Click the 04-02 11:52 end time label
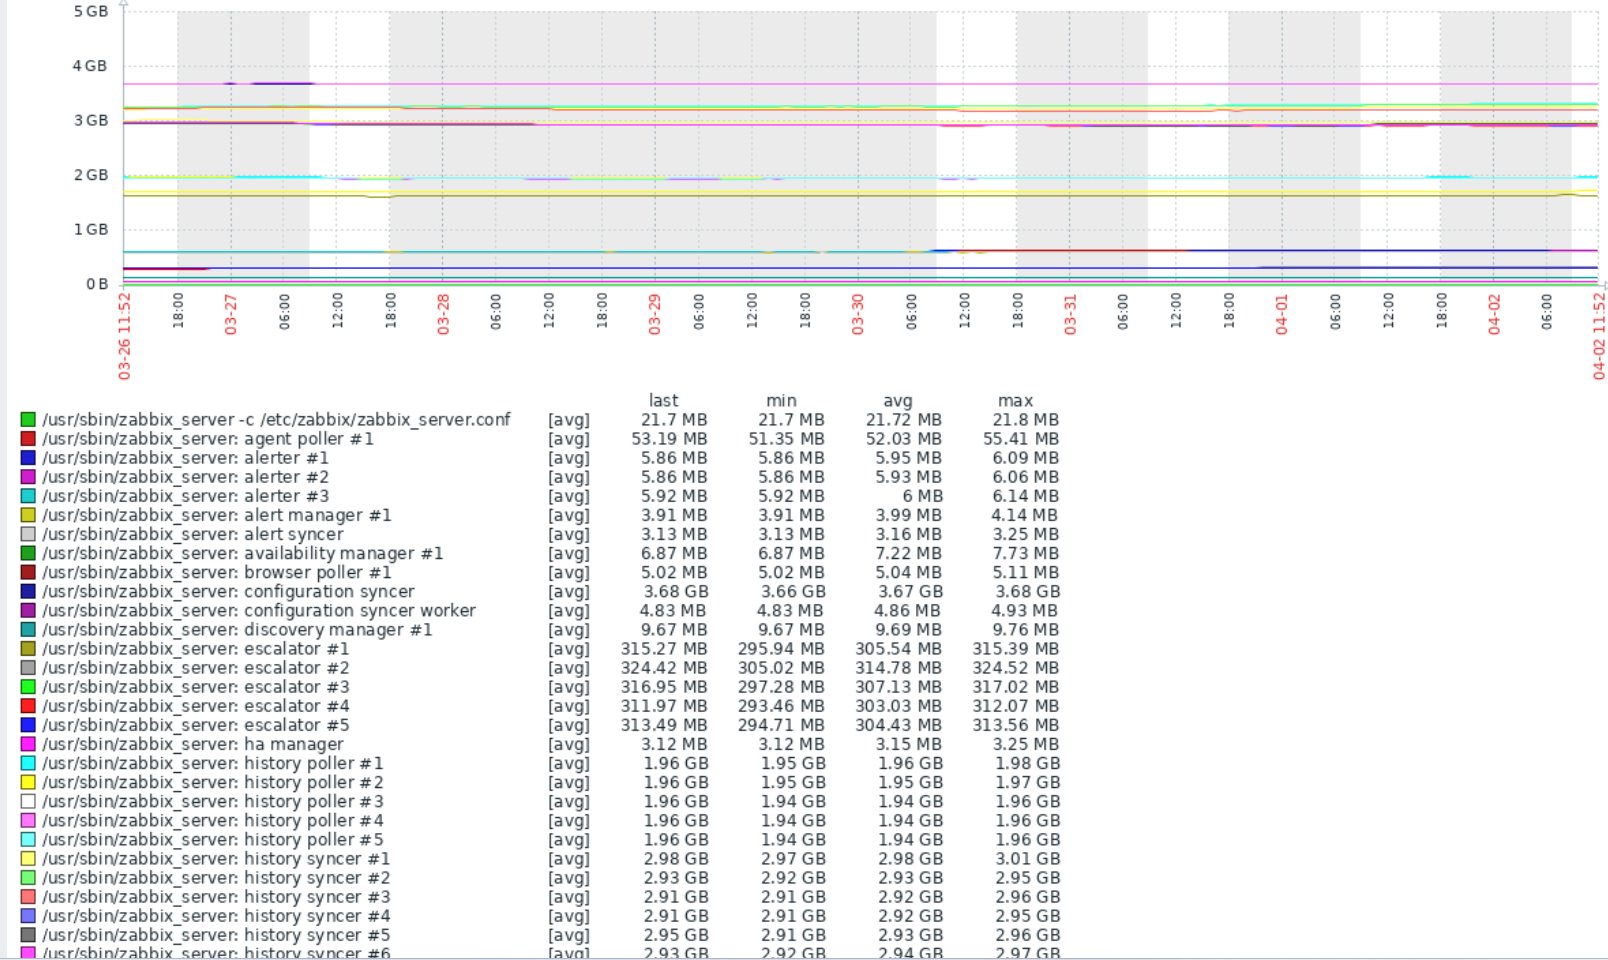This screenshot has width=1608, height=960. (x=1598, y=335)
